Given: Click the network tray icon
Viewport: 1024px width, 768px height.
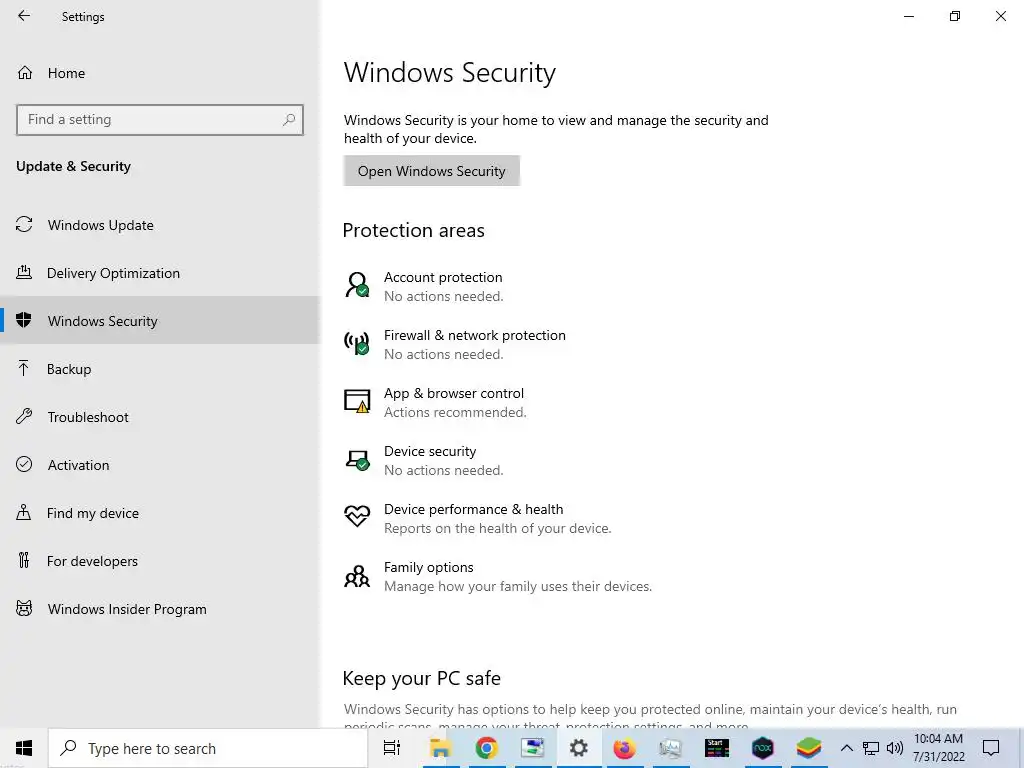Looking at the screenshot, I should pyautogui.click(x=871, y=748).
